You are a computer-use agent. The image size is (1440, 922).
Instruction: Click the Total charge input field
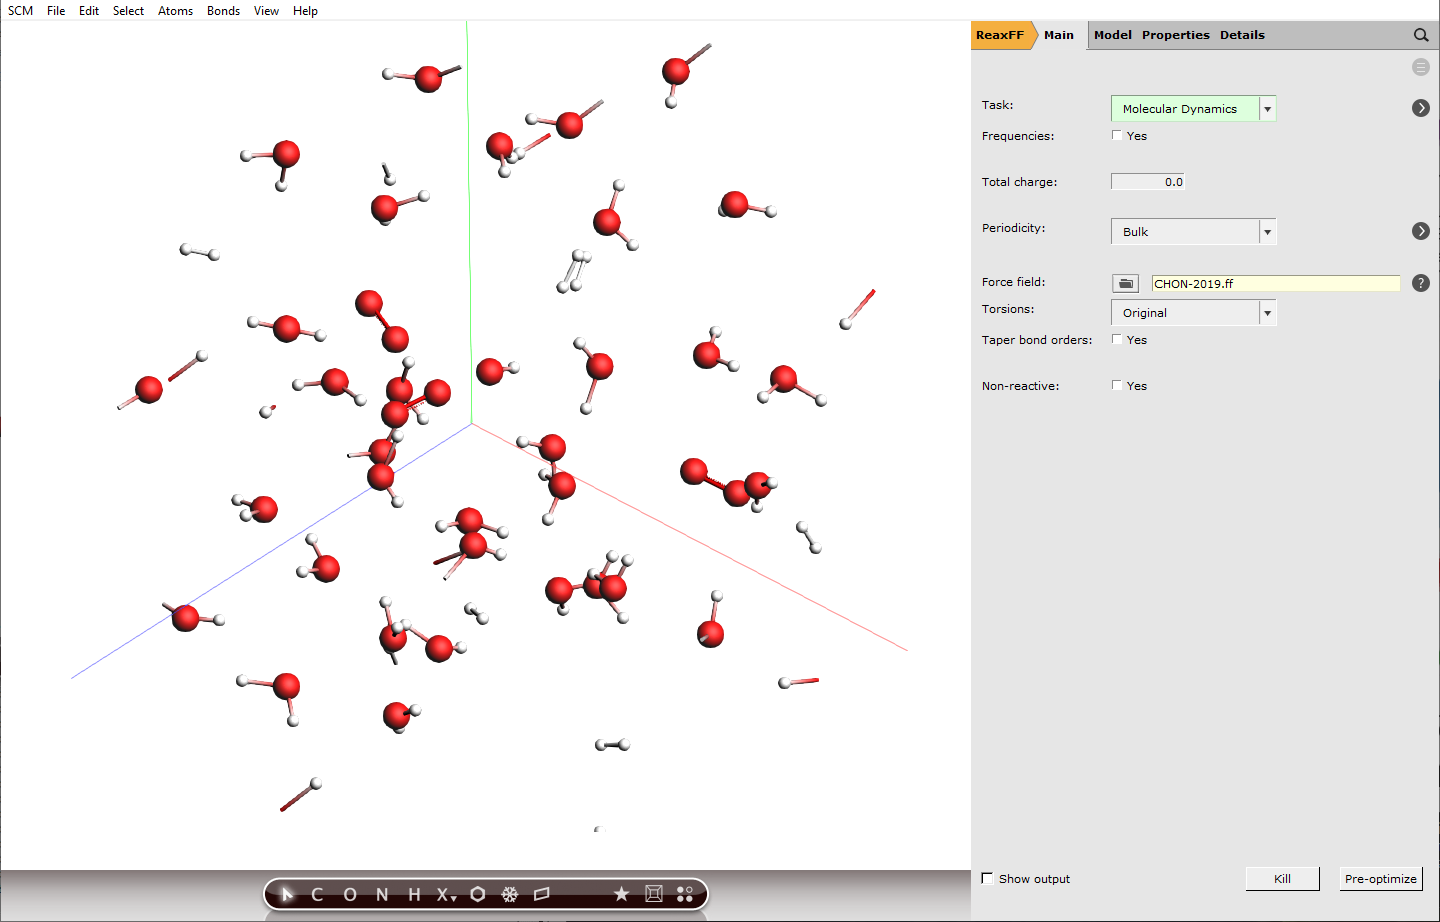[x=1147, y=181]
